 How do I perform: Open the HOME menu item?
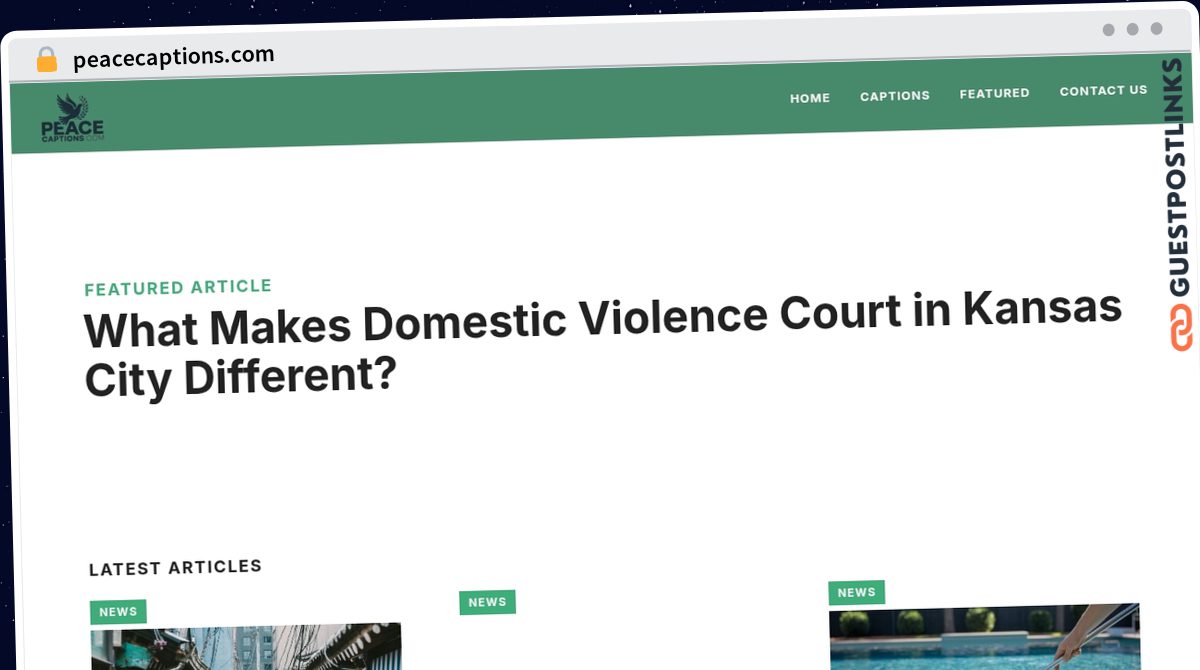810,98
